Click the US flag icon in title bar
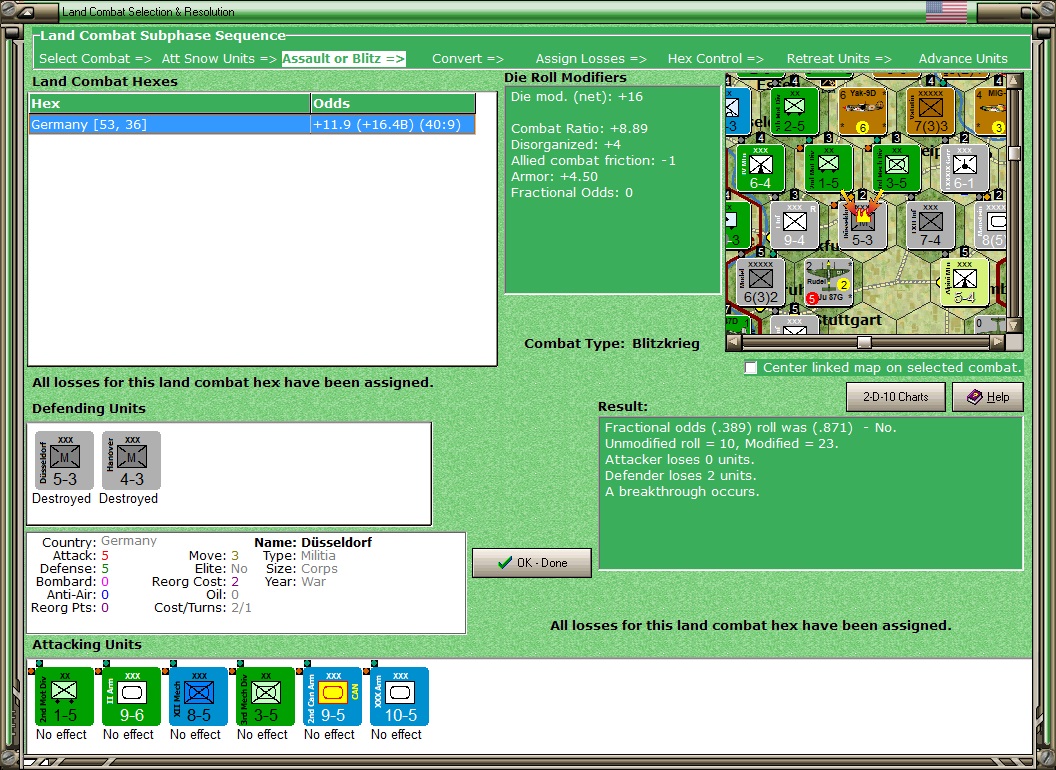Viewport: 1056px width, 770px height. 946,11
